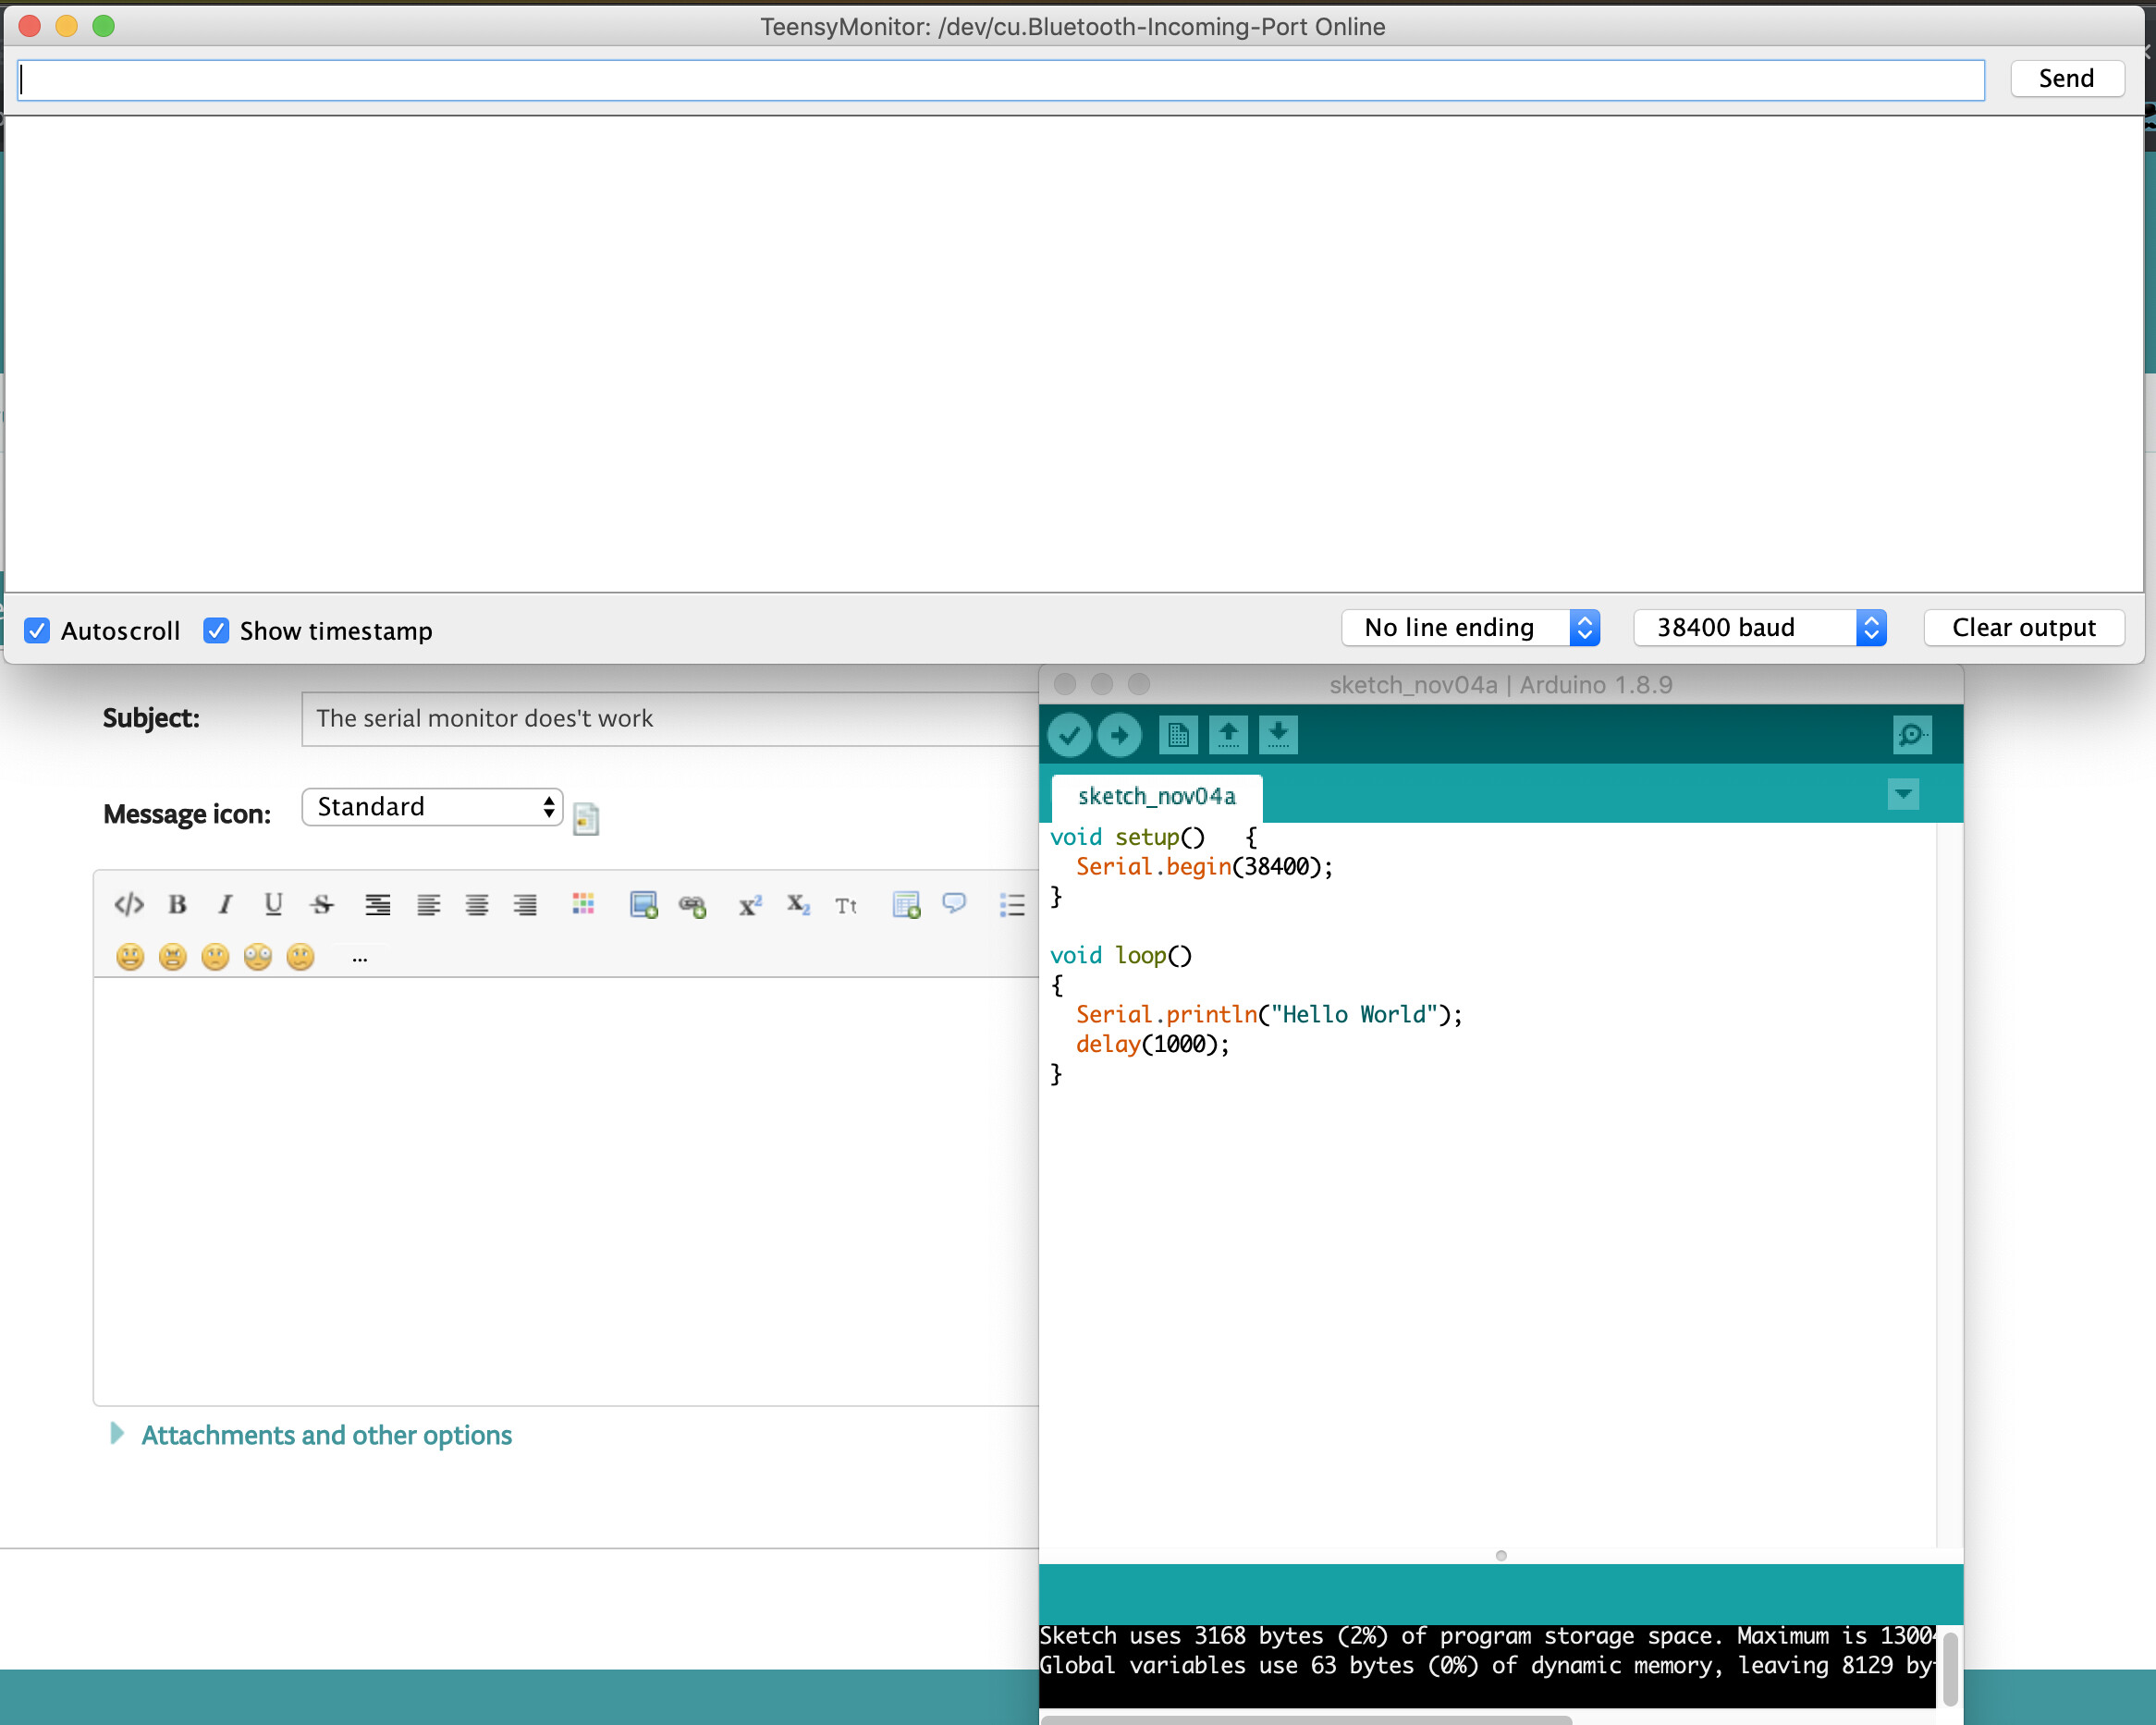Insert a hyperlink into the message
Viewport: 2156px width, 1725px height.
693,905
